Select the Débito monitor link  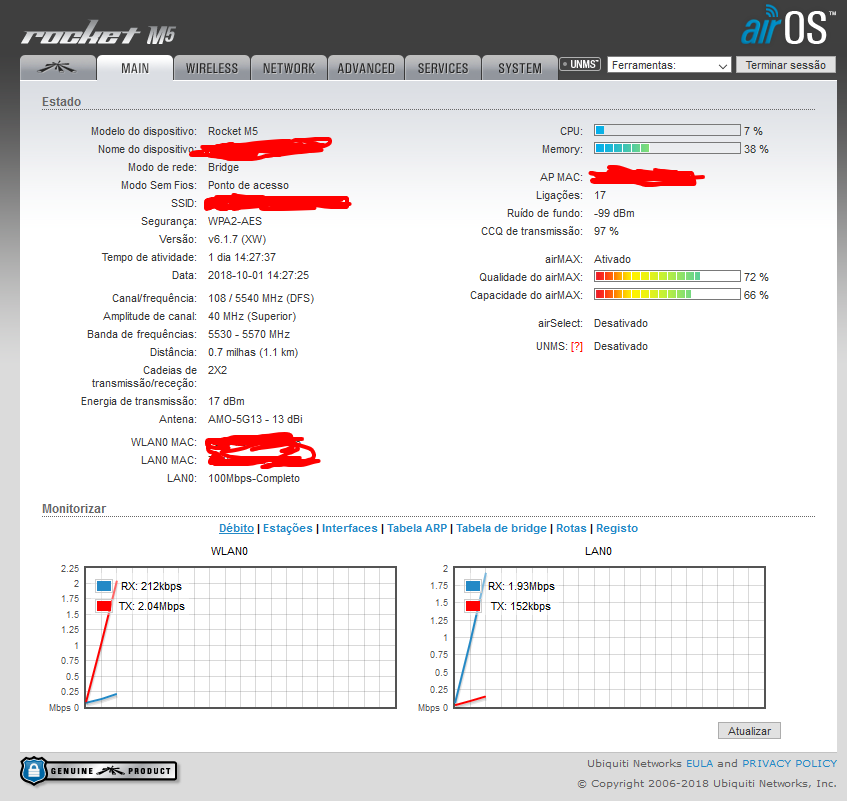coord(236,528)
